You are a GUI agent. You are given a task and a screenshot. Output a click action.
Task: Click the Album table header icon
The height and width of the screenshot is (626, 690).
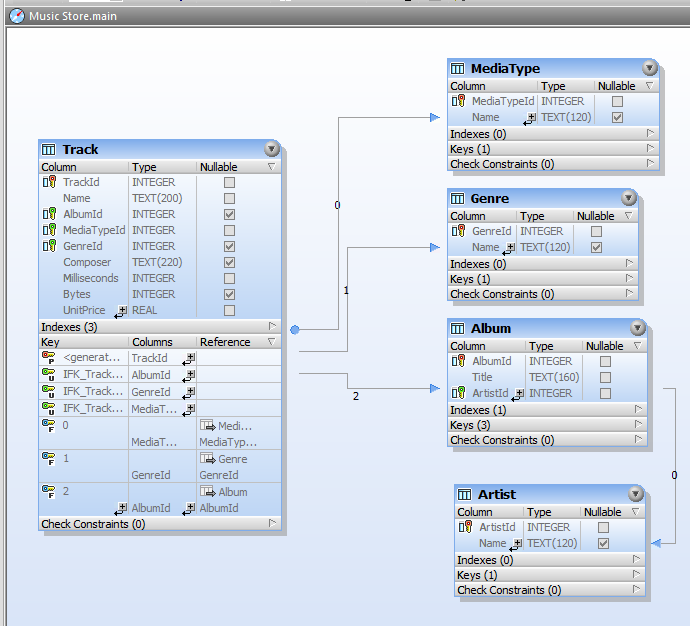pyautogui.click(x=457, y=328)
